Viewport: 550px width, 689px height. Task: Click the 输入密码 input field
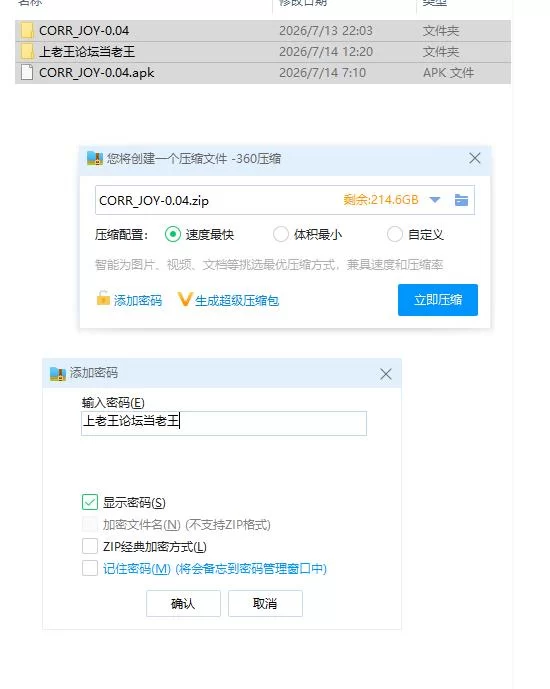pos(224,423)
